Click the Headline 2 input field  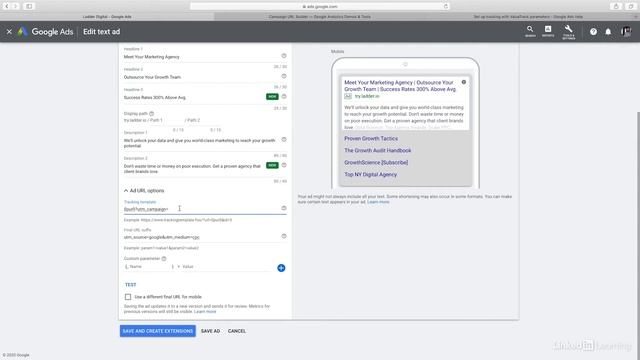click(200, 77)
